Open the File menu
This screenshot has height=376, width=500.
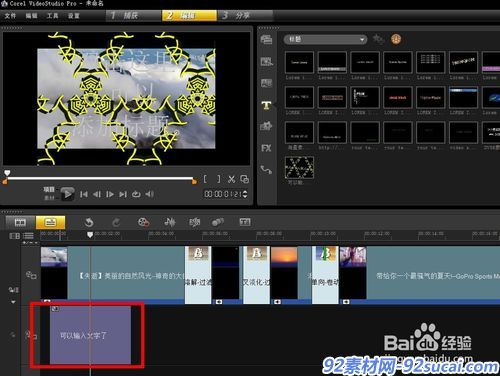coord(10,16)
